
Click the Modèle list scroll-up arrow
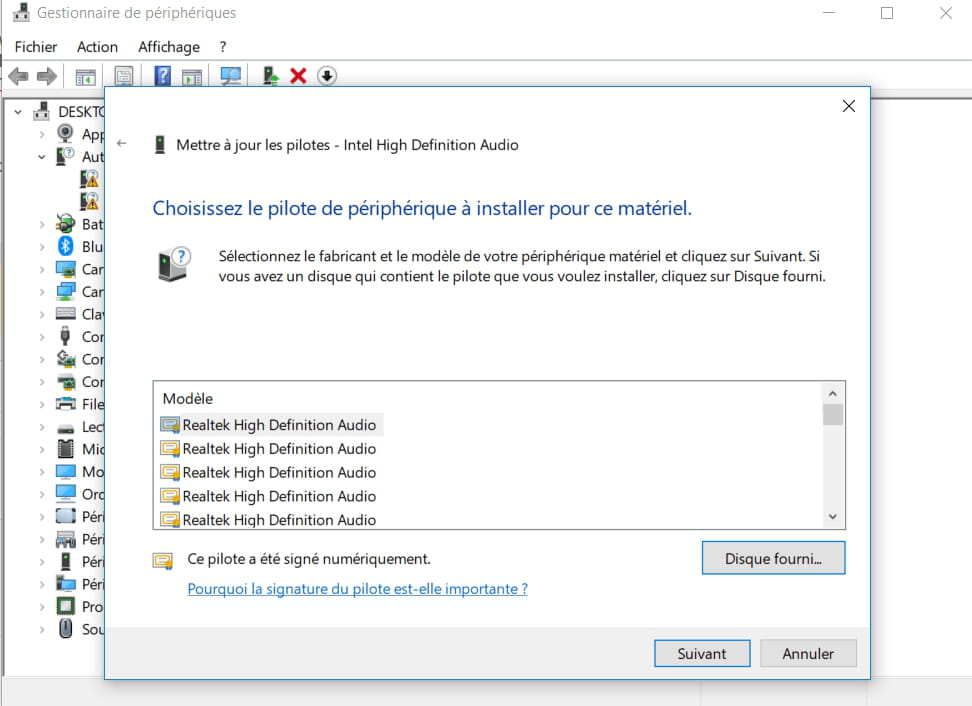point(833,394)
